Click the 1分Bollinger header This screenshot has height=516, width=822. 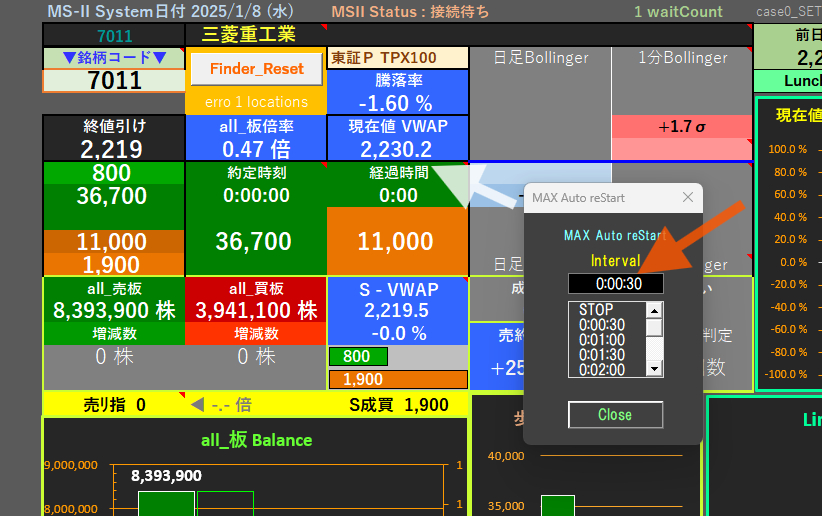[682, 58]
